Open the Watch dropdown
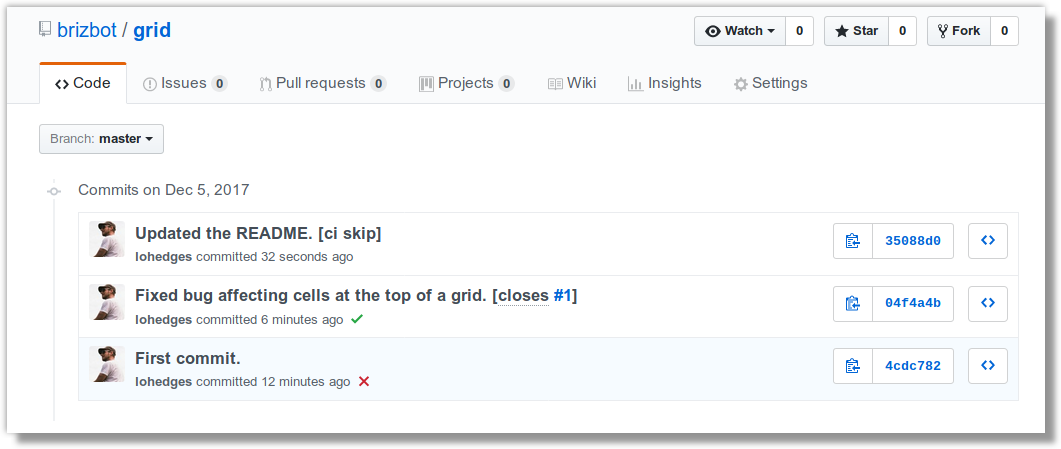The width and height of the screenshot is (1061, 449). click(x=740, y=31)
